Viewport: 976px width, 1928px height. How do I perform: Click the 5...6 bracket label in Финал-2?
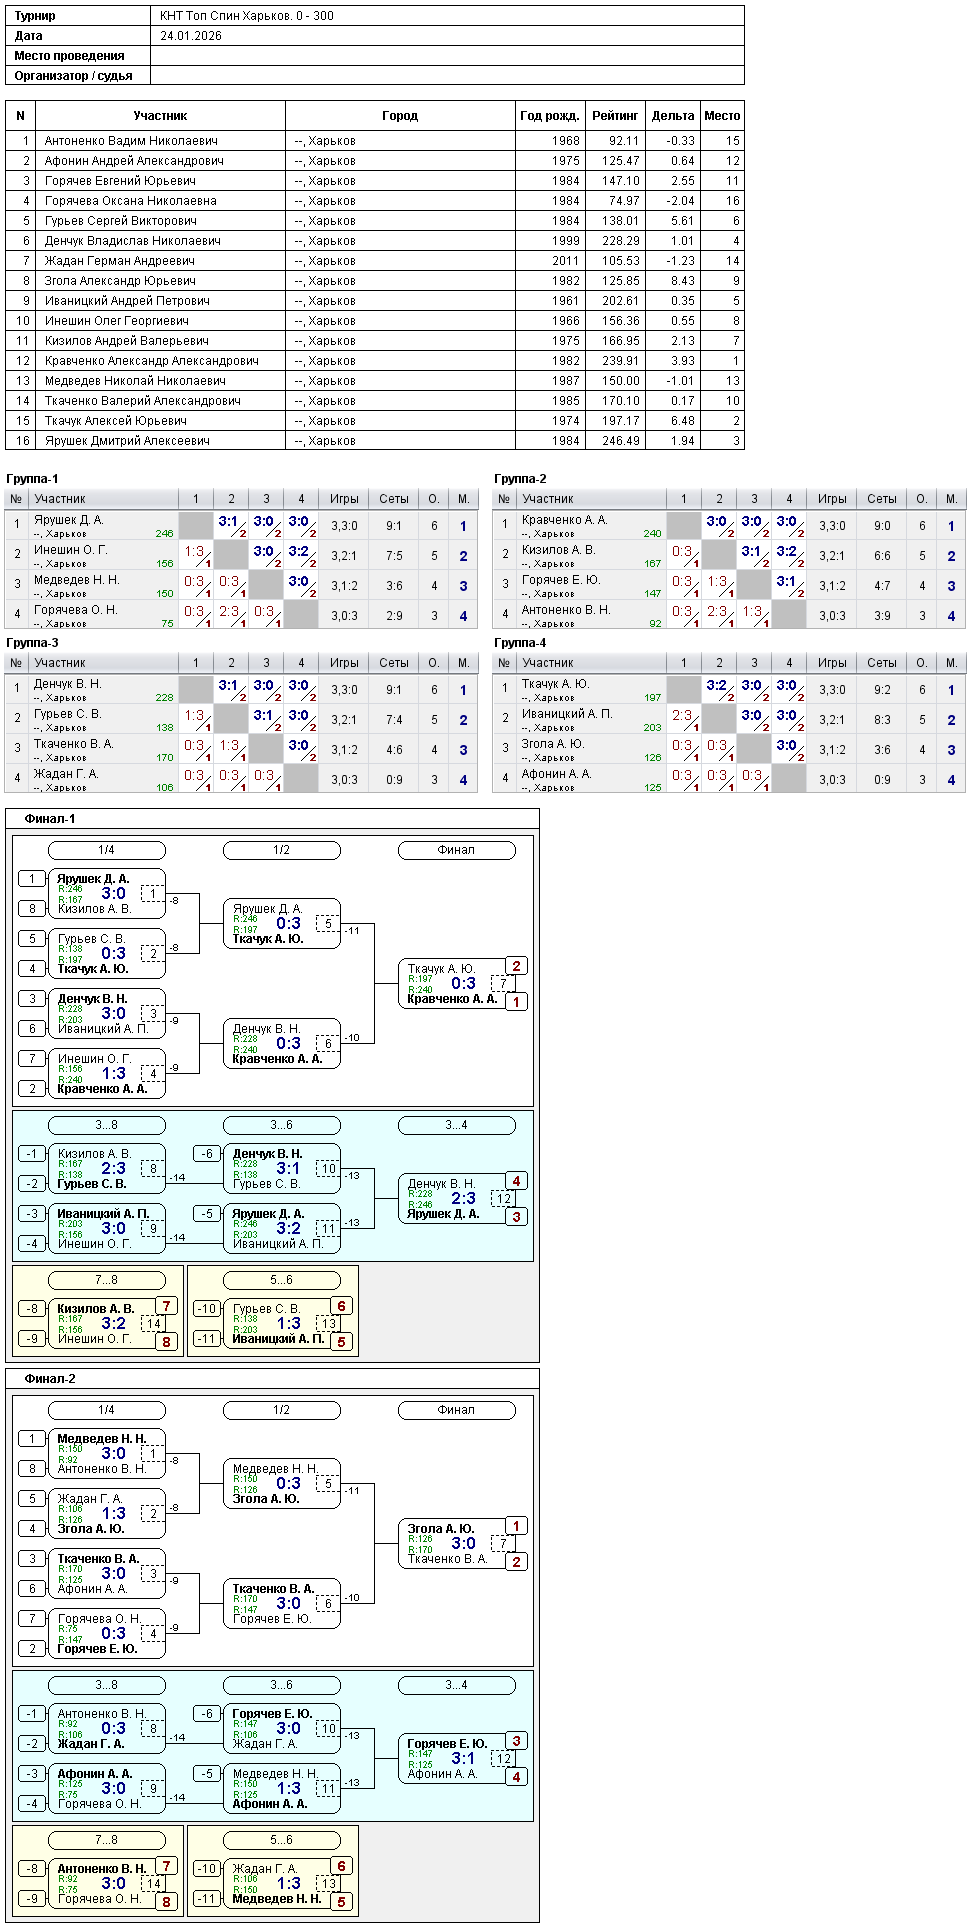click(282, 1840)
